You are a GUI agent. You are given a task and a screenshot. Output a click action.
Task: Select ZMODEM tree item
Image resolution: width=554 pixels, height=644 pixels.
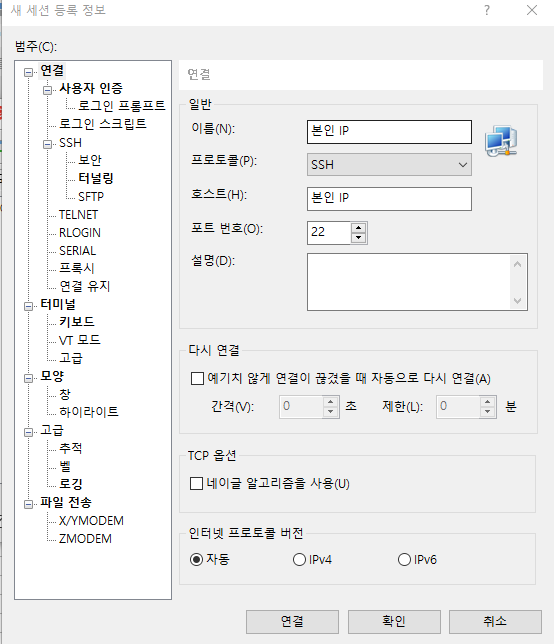85,539
